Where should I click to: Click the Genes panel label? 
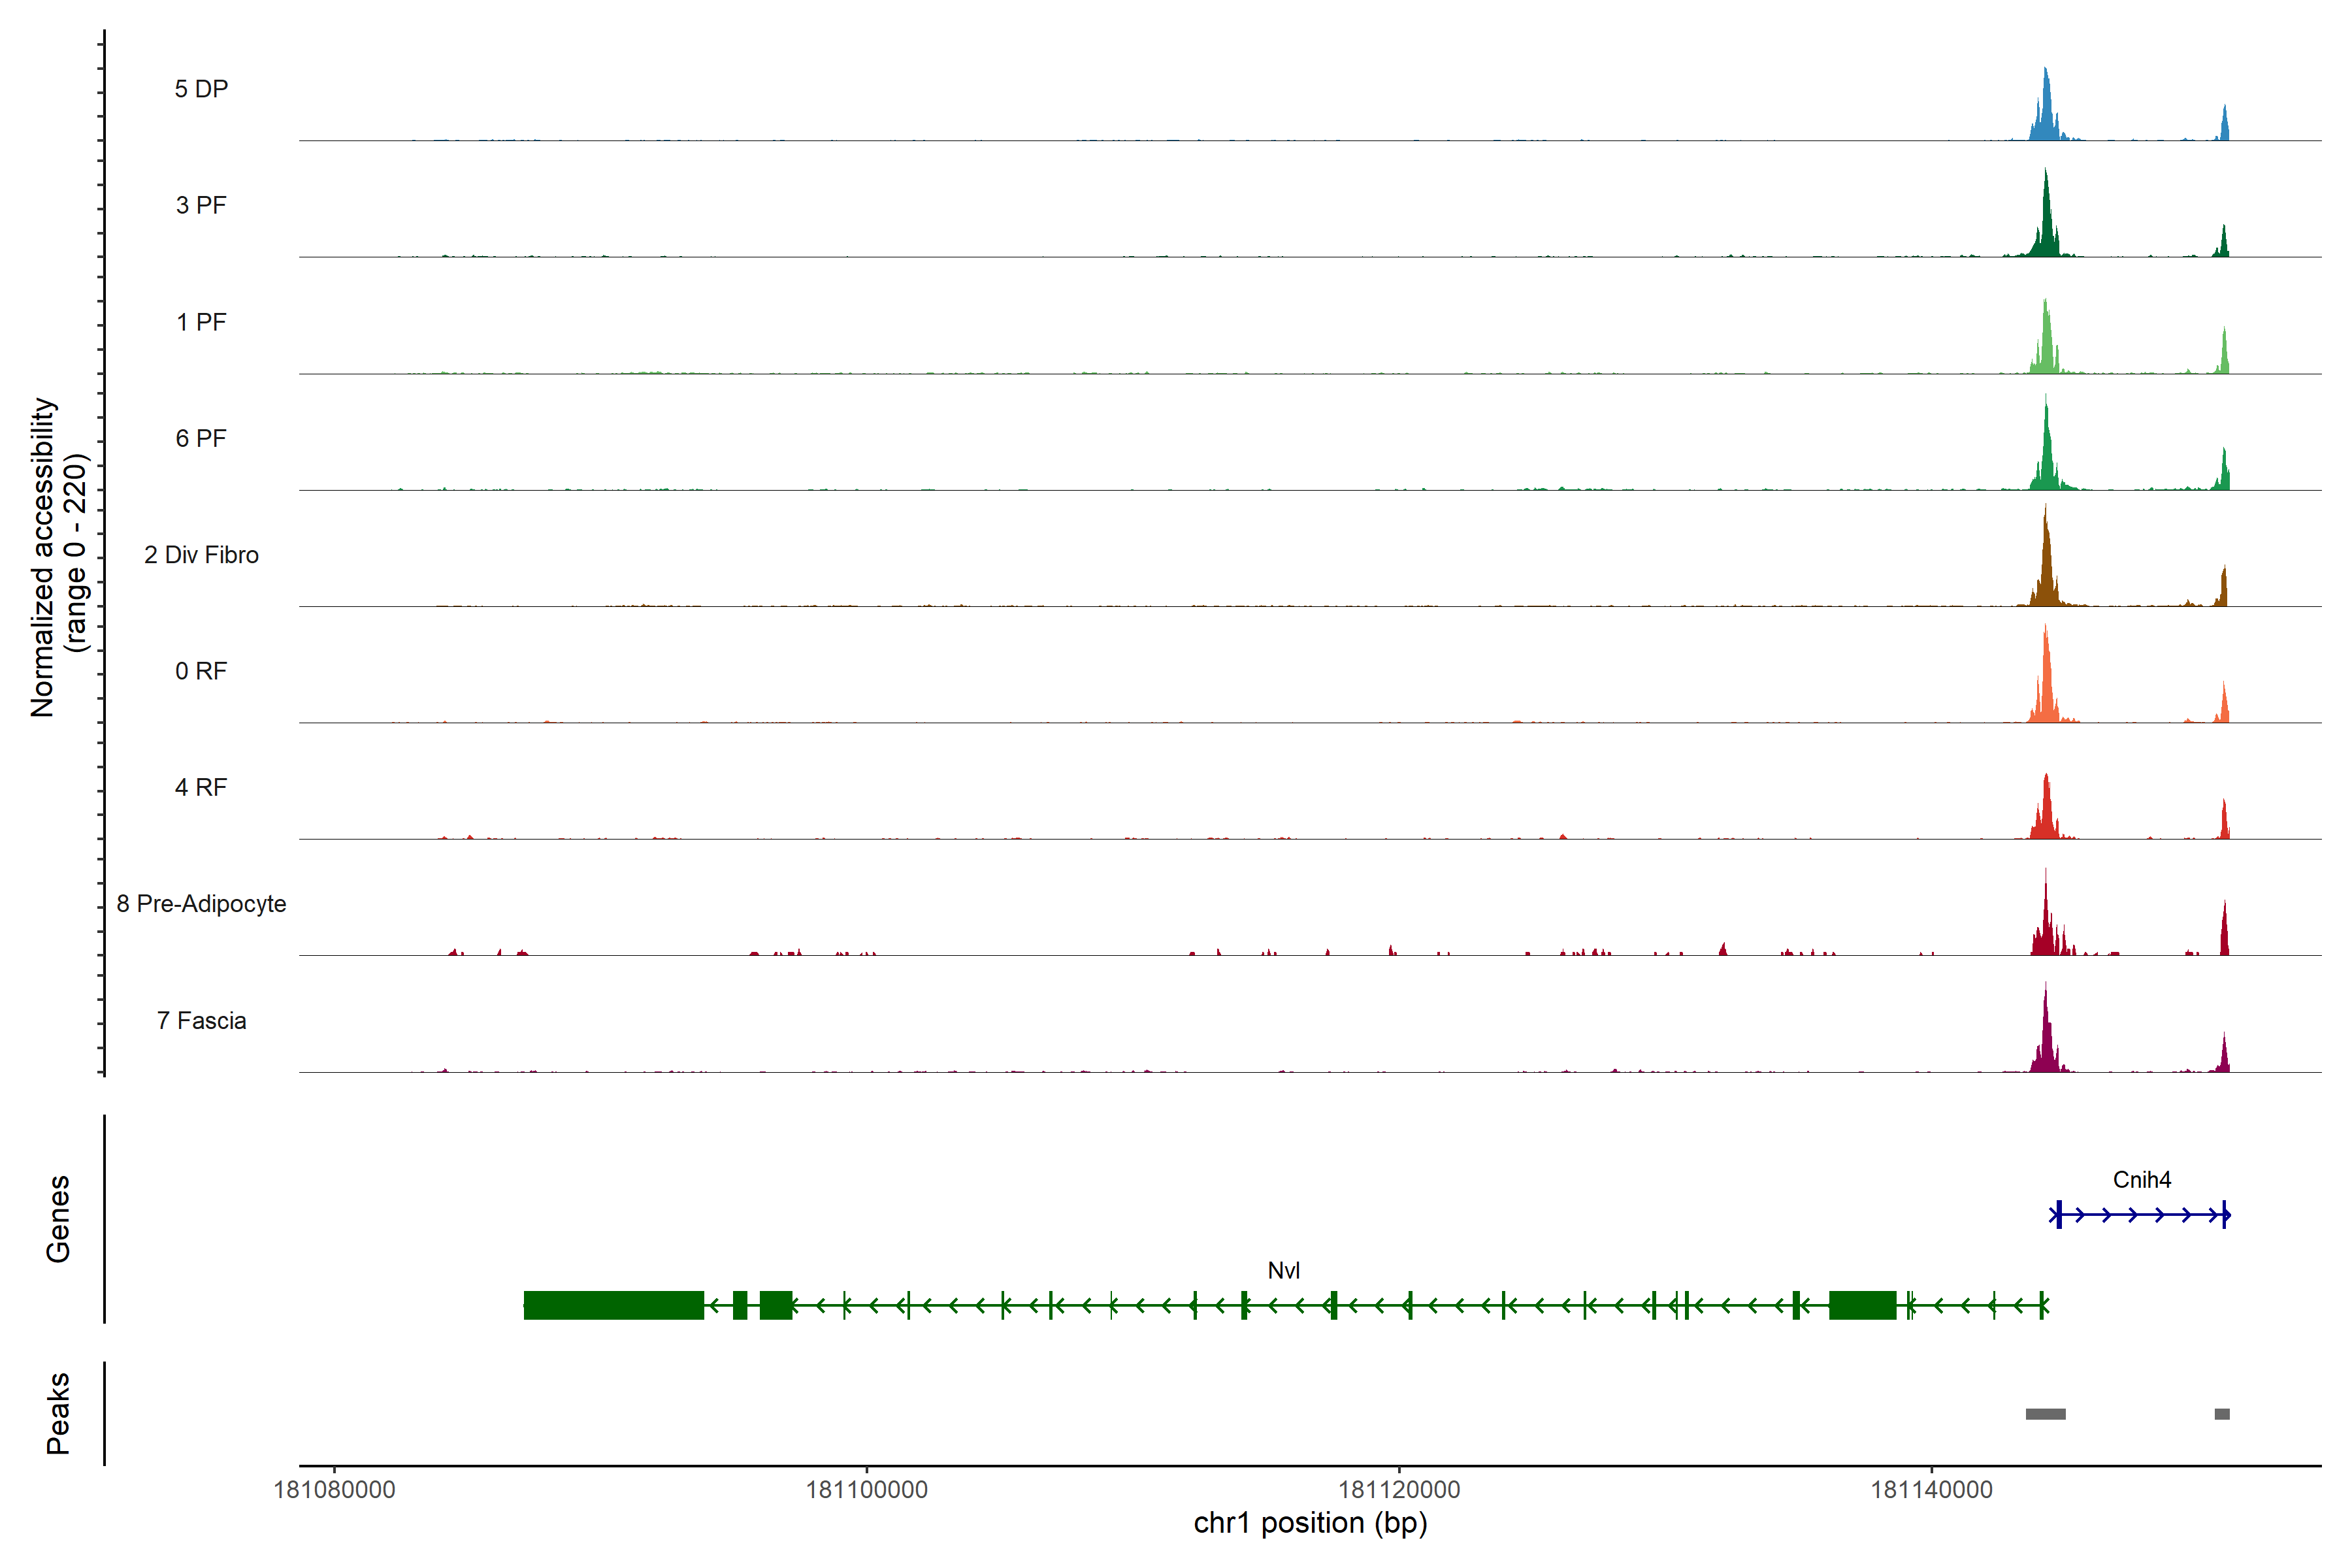(58, 1219)
